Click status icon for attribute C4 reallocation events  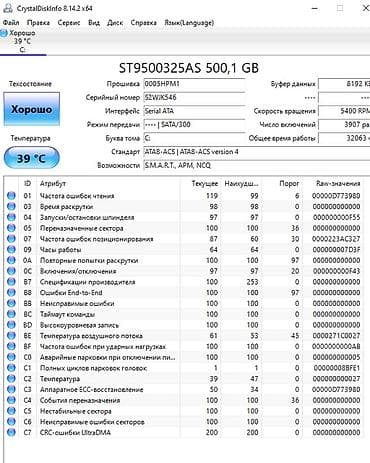pyautogui.click(x=11, y=400)
